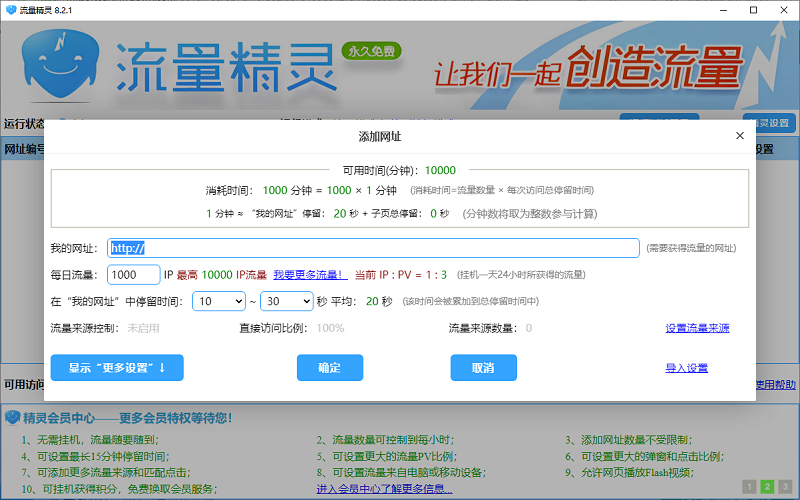800x500 pixels.
Task: Click the 确定 button
Action: click(329, 368)
